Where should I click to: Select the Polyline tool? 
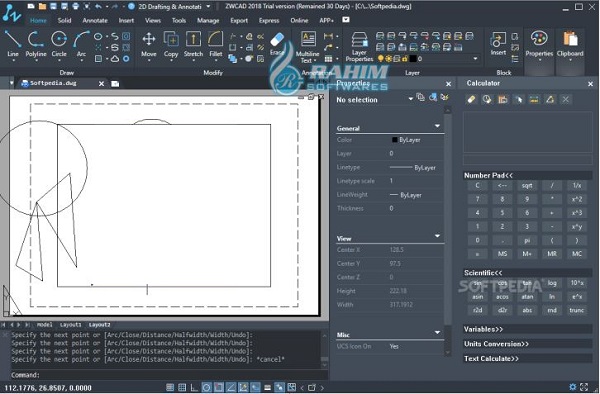coord(36,44)
